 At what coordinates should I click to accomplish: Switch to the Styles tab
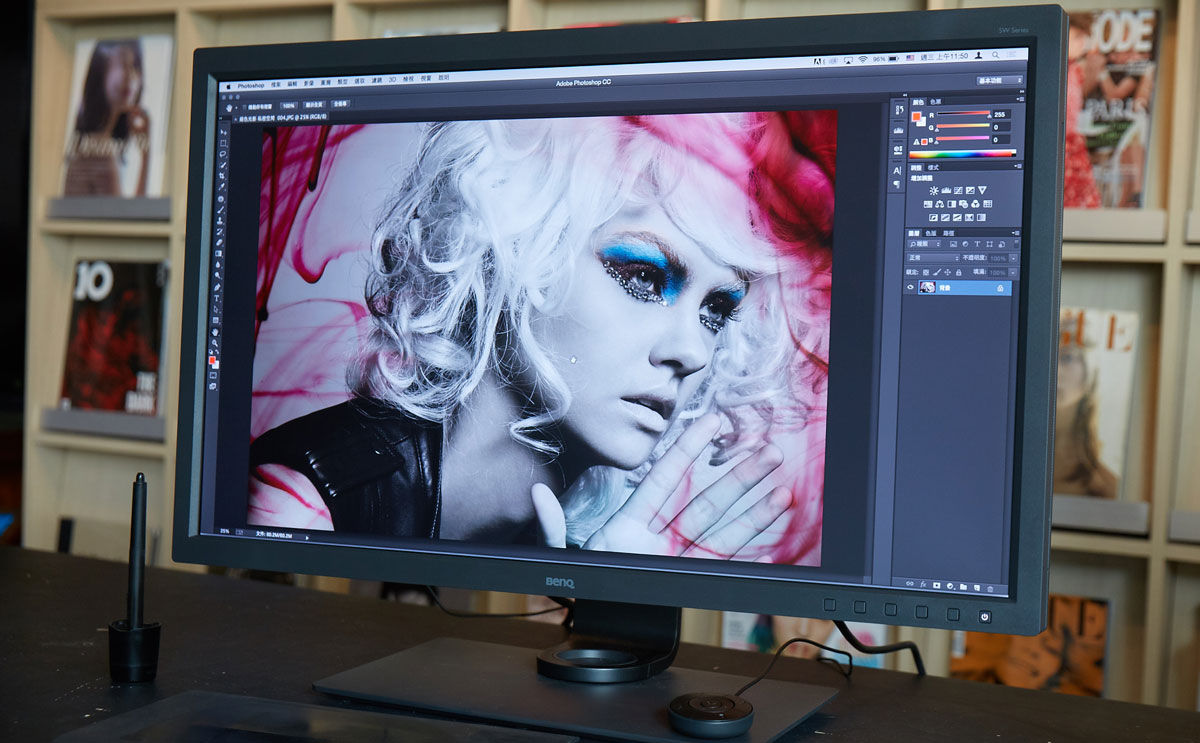[x=933, y=167]
